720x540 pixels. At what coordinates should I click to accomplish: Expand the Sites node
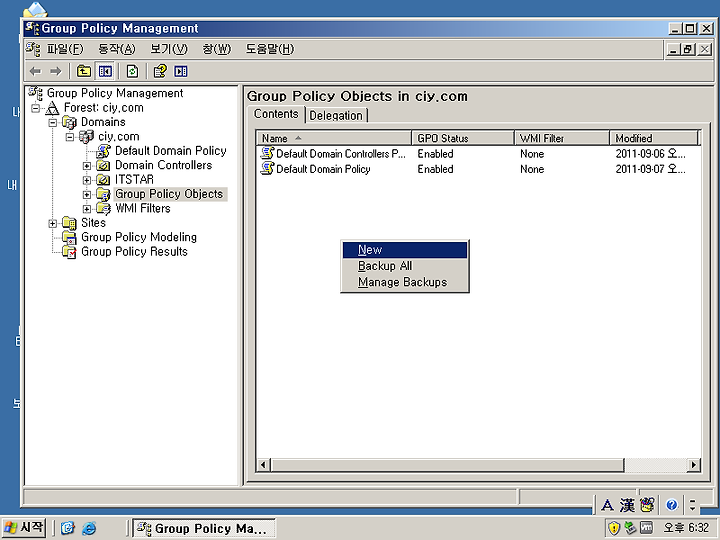click(53, 223)
